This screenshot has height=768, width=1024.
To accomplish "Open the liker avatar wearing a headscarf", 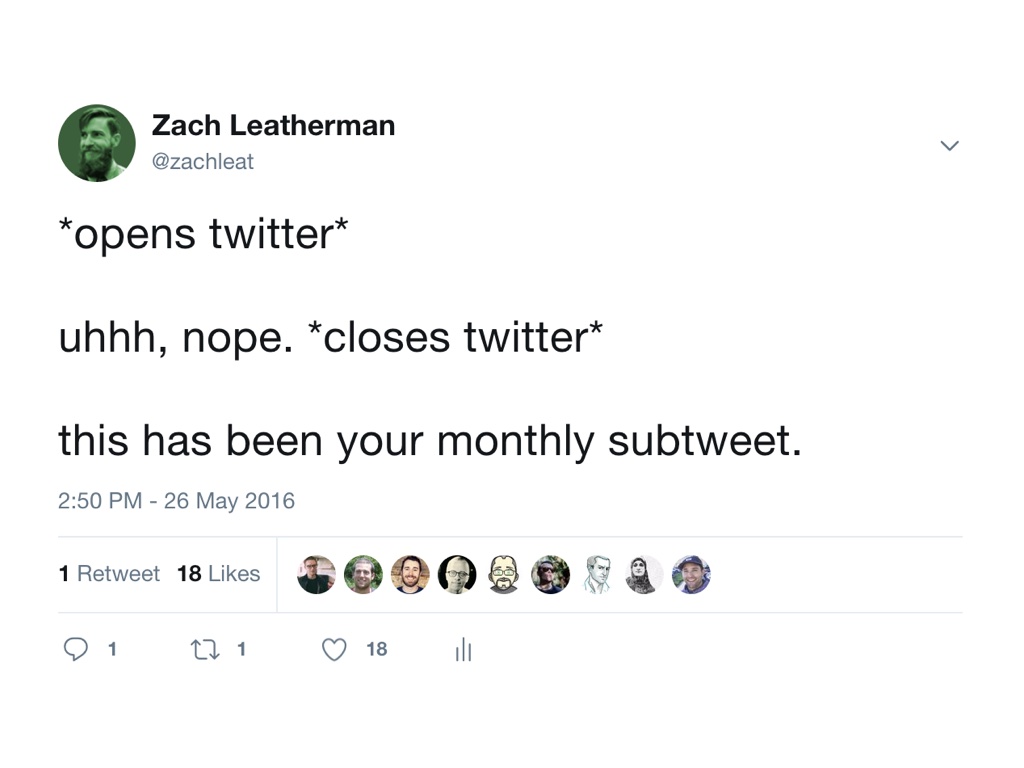I will pyautogui.click(x=644, y=575).
